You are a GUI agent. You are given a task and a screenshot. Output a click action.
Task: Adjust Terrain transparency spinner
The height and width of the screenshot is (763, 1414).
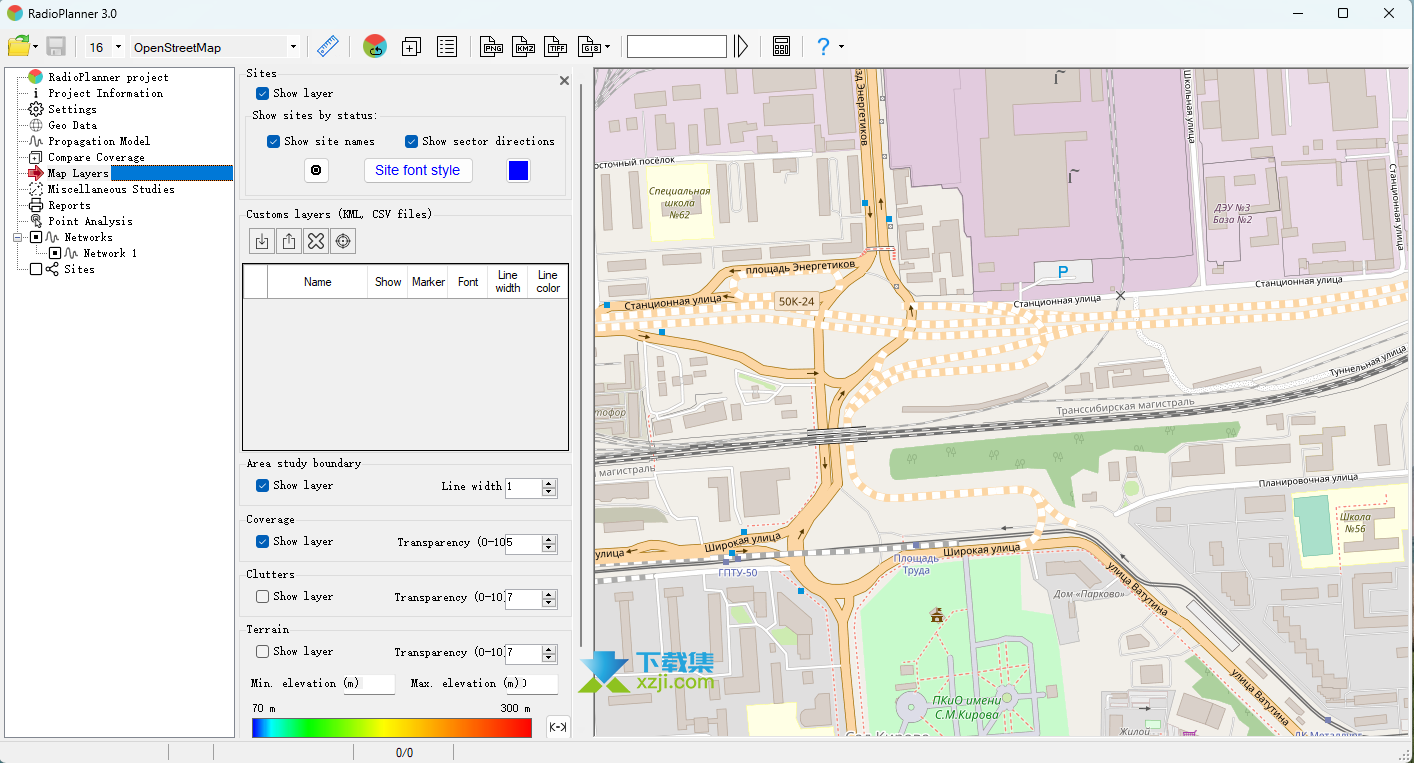point(549,654)
